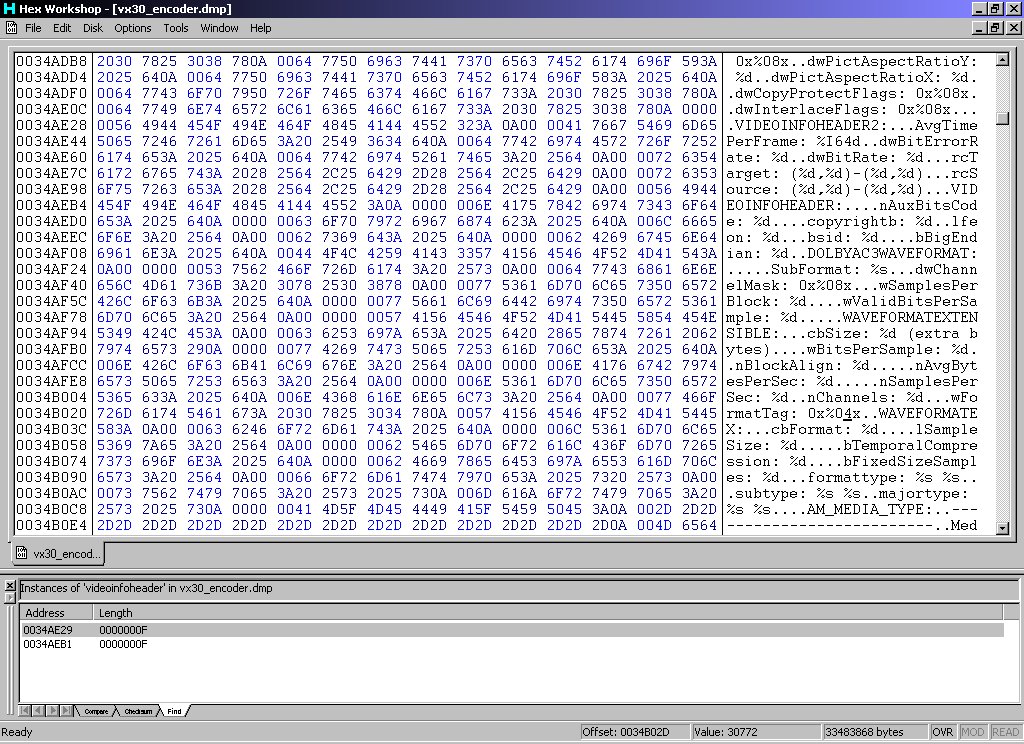The width and height of the screenshot is (1024, 744).
Task: Open the Tools menu
Action: [x=176, y=28]
